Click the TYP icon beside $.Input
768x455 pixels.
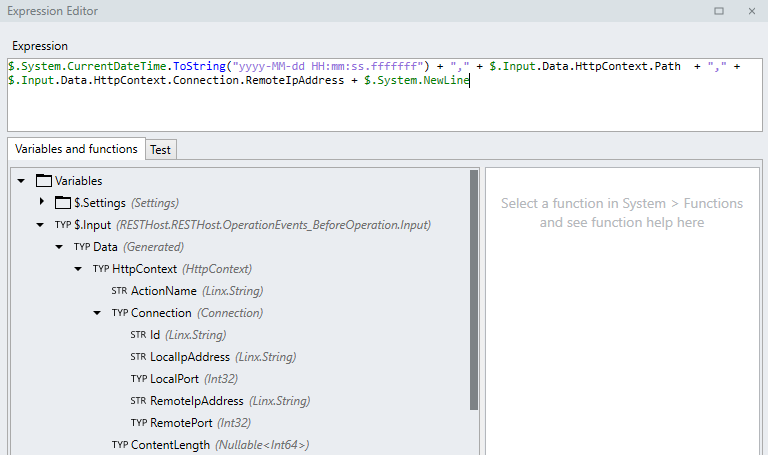(63, 225)
